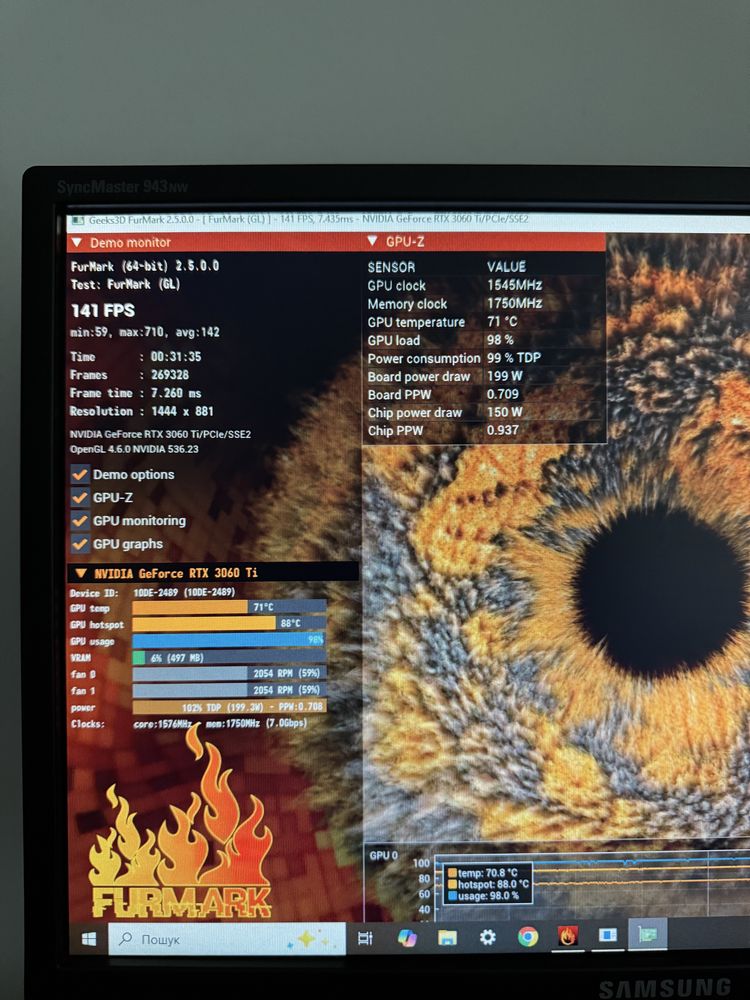
Task: Click the Frame time 7.260 ms value
Action: coord(176,393)
